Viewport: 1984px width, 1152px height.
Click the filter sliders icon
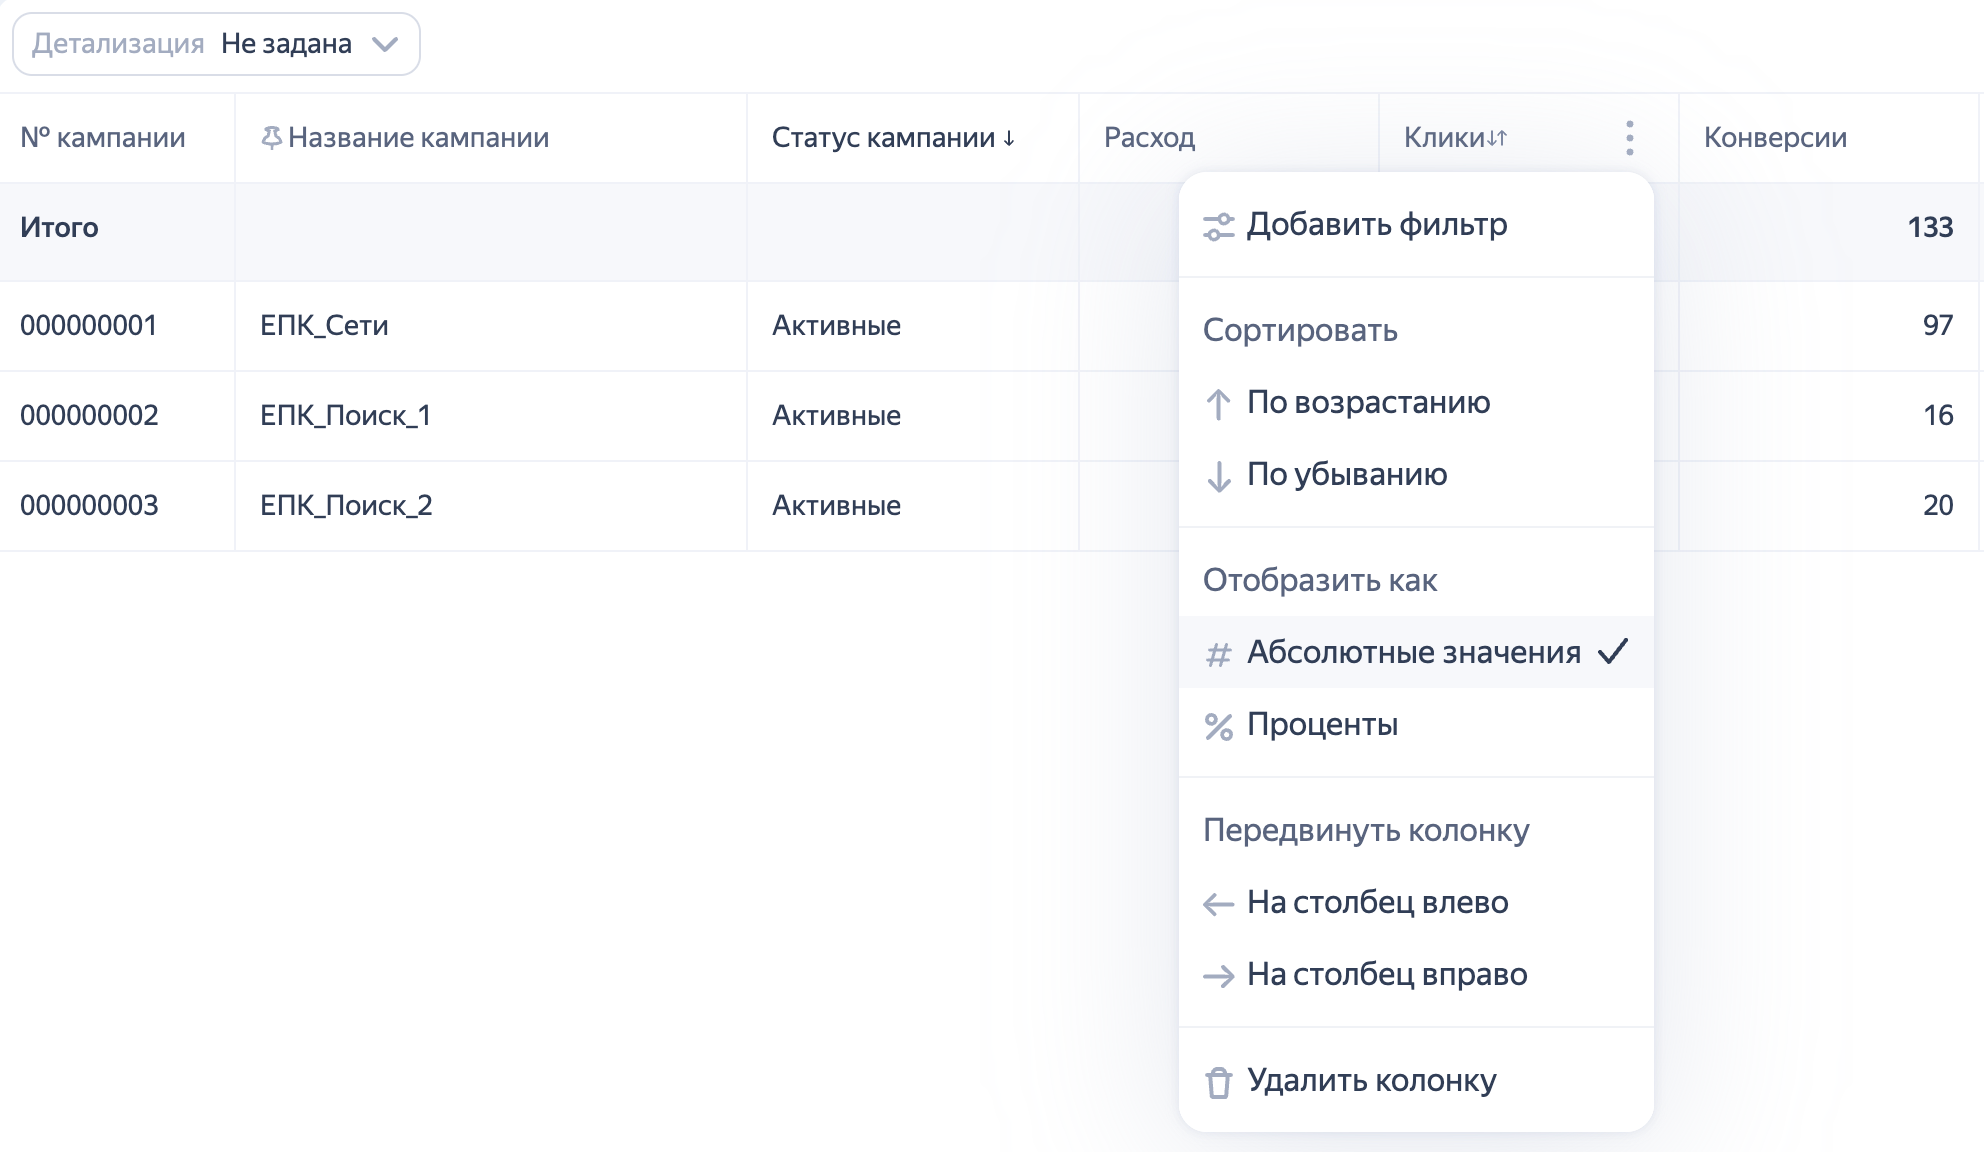1218,226
